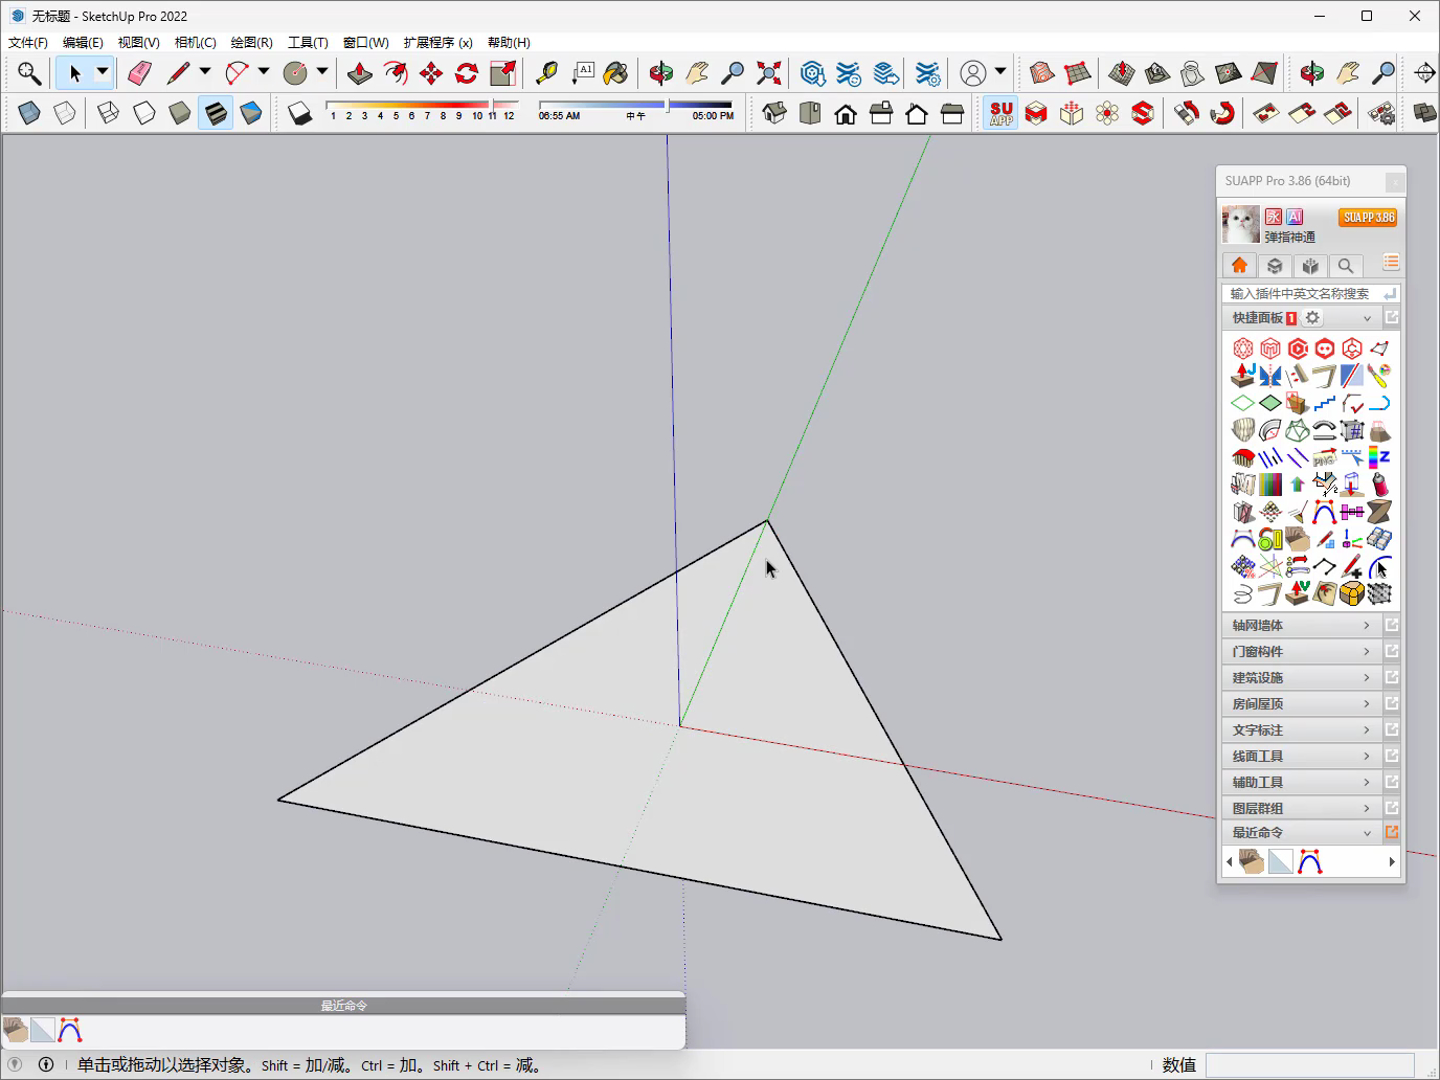Click the SUAPP 3.86 orange button
1440x1080 pixels.
pyautogui.click(x=1368, y=217)
